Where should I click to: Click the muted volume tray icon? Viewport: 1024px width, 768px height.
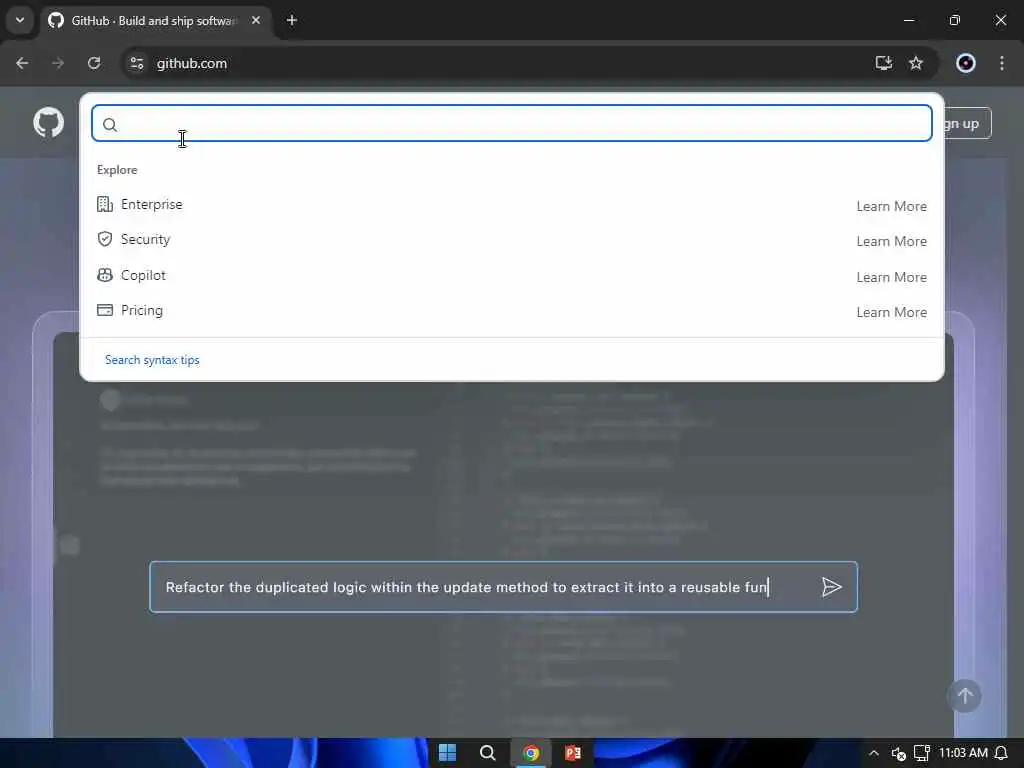[x=899, y=754]
